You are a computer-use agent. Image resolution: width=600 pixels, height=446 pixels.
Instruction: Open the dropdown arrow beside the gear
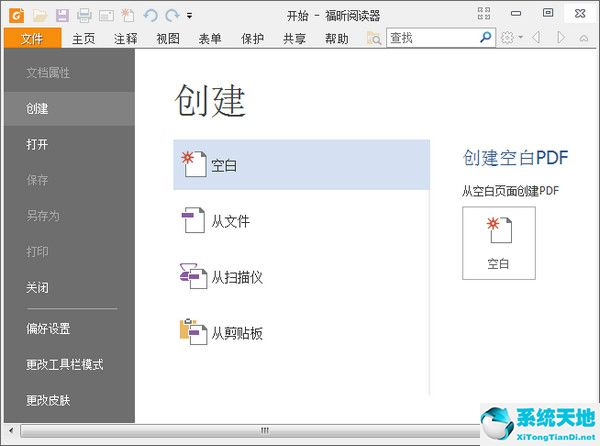(520, 37)
